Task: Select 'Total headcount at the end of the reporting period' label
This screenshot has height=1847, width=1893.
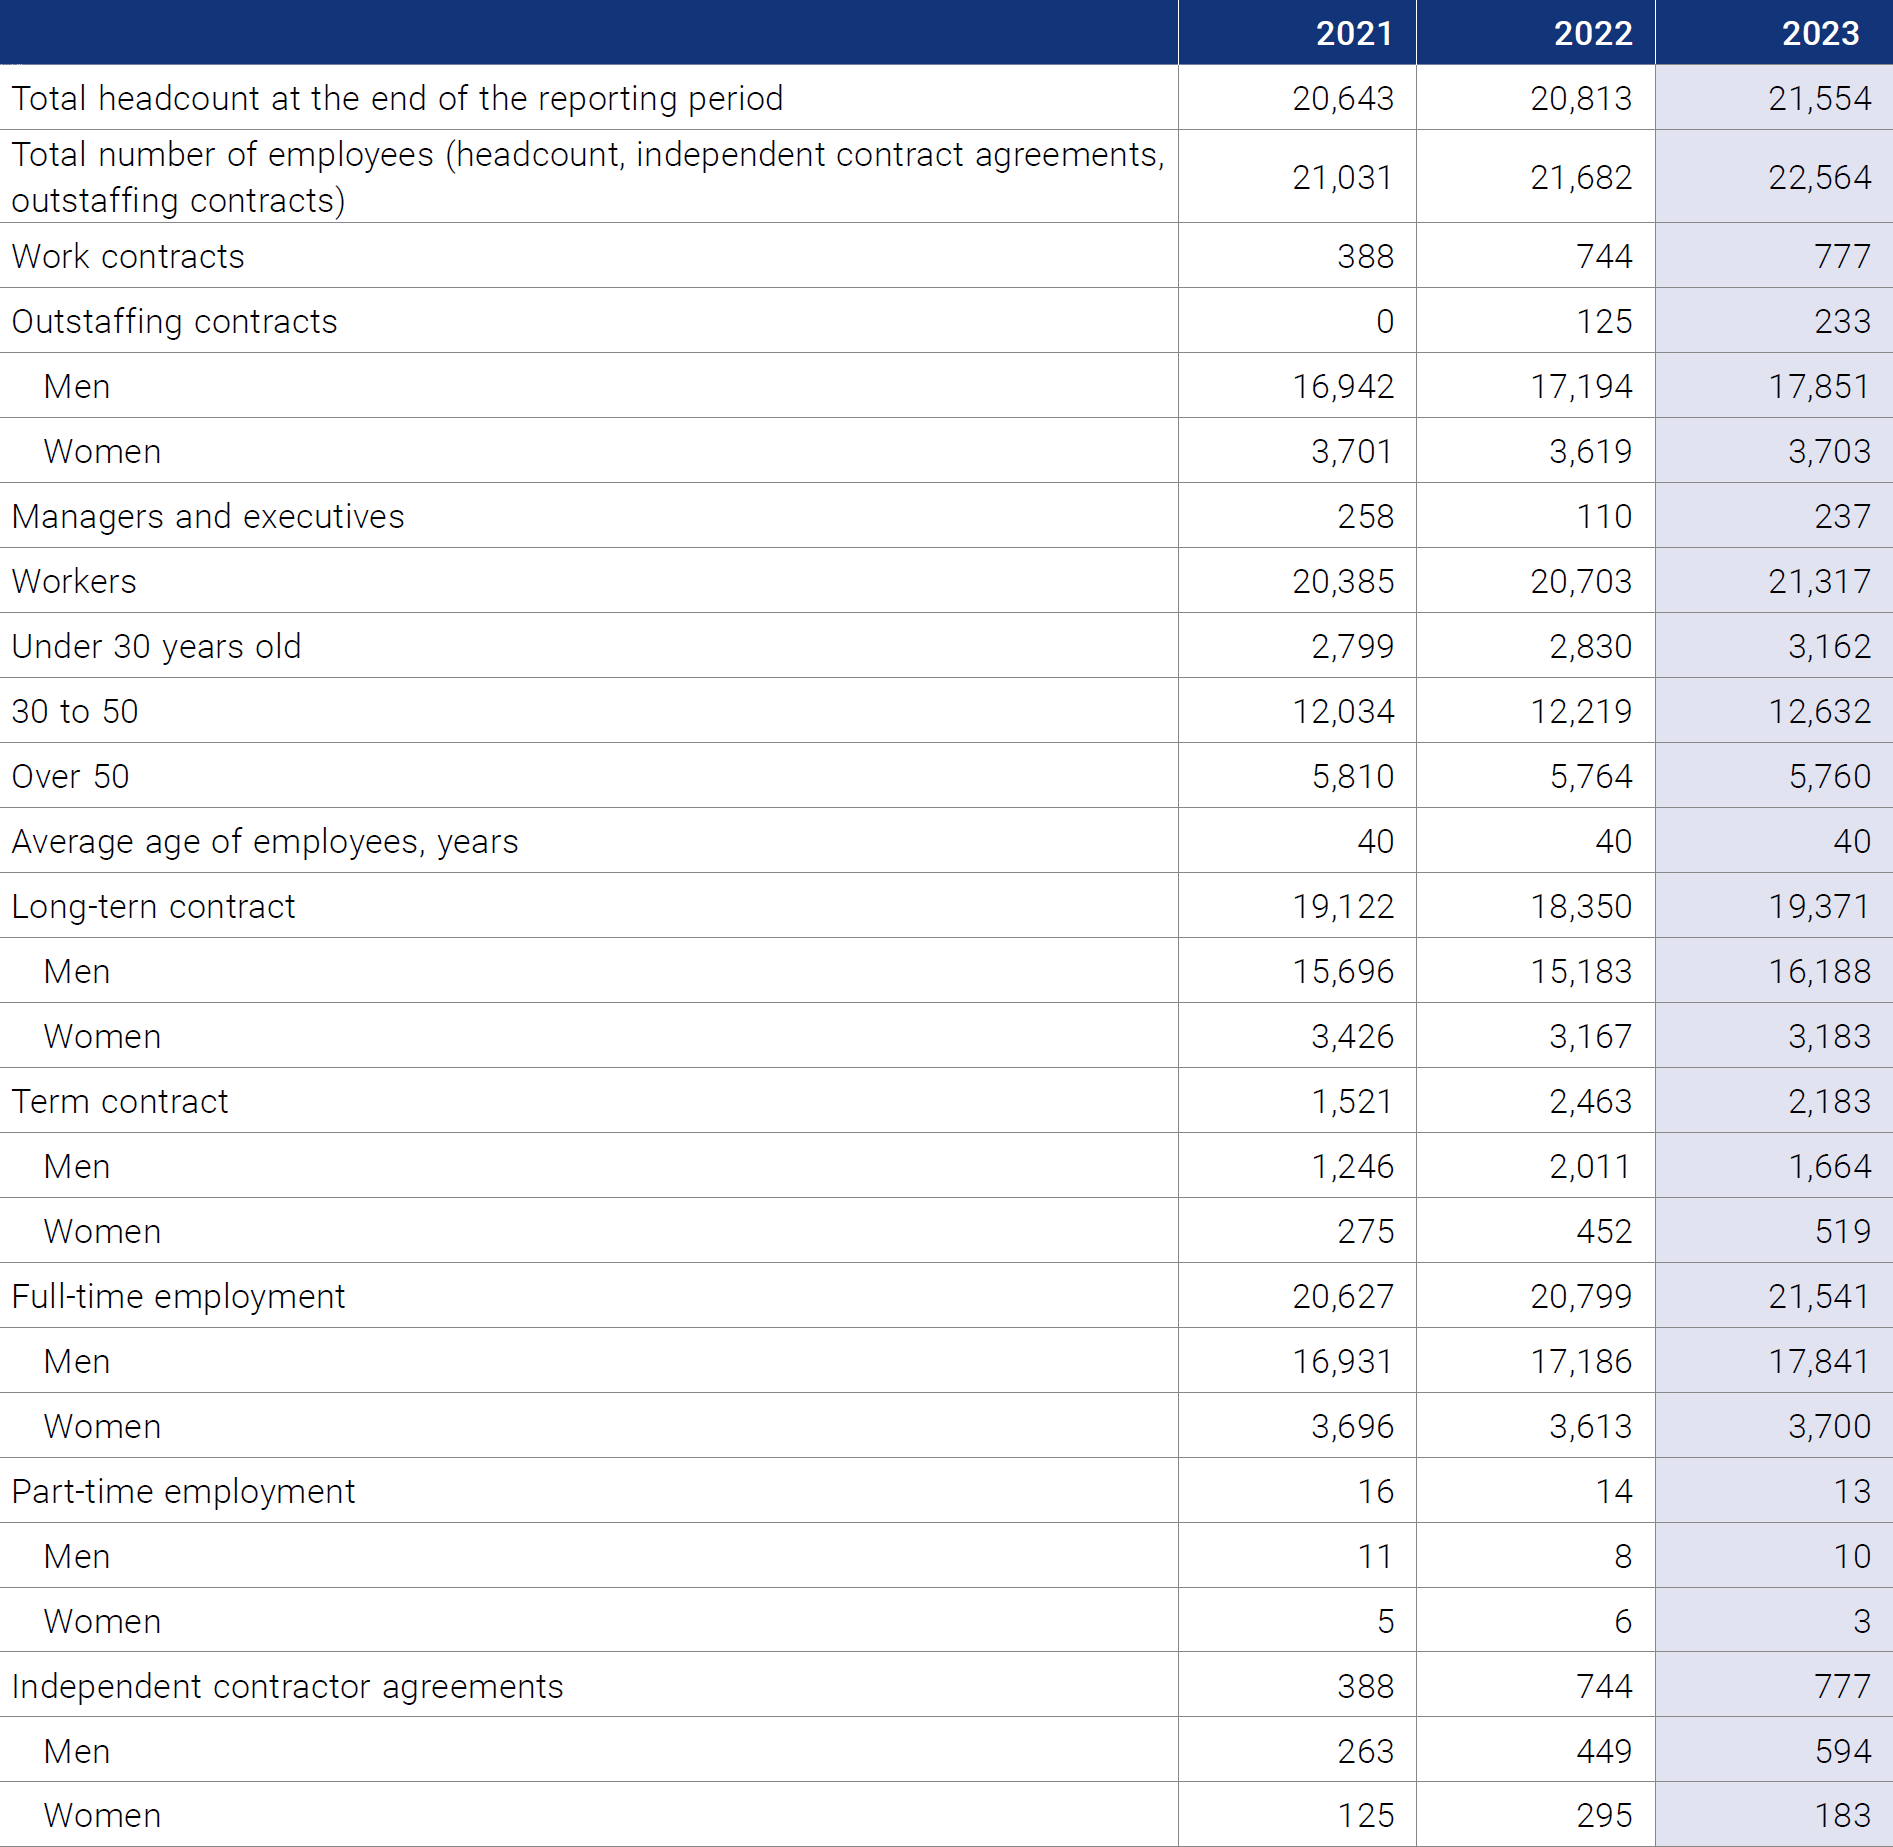Action: 397,98
